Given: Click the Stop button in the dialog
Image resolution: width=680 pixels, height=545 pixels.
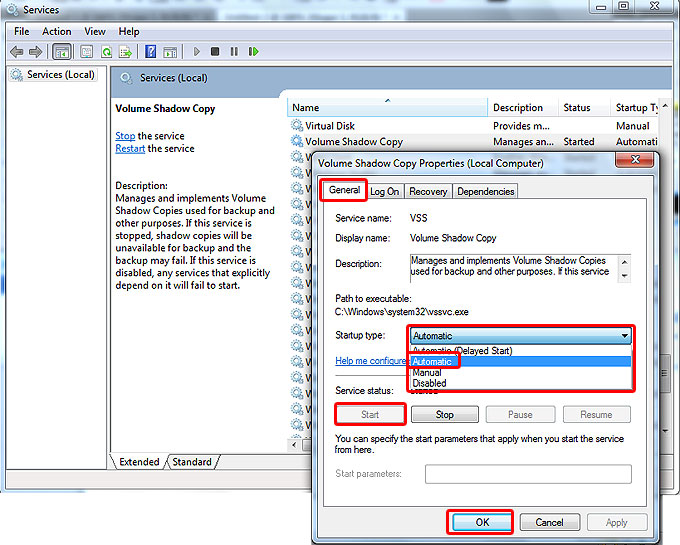Looking at the screenshot, I should point(445,414).
